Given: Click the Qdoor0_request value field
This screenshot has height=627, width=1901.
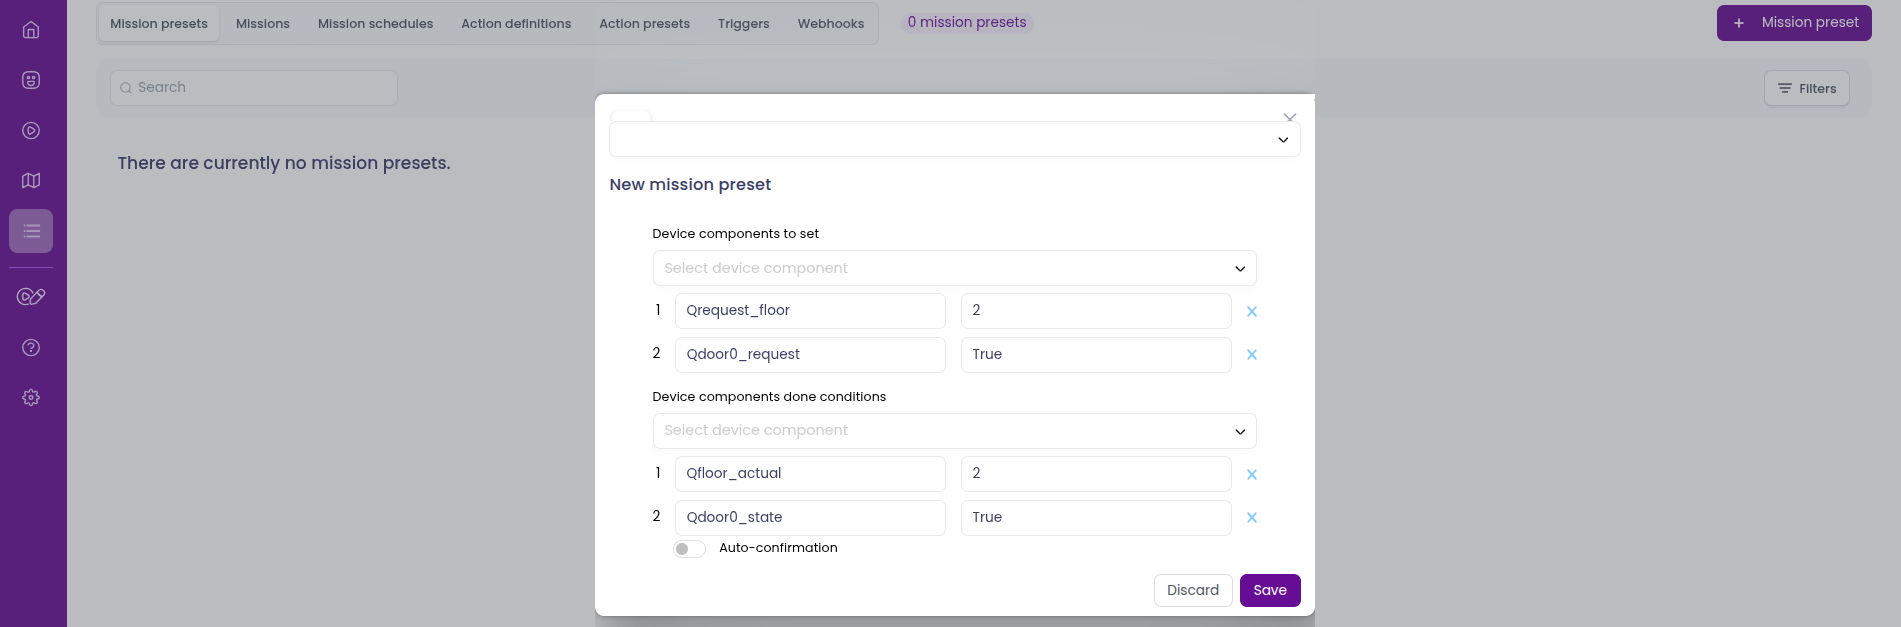Looking at the screenshot, I should coord(1095,355).
